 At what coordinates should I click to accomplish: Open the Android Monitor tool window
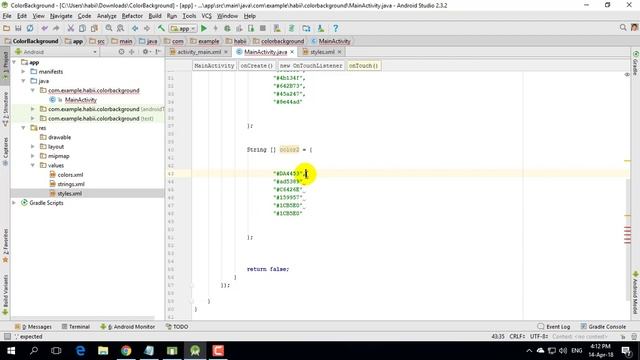127,327
